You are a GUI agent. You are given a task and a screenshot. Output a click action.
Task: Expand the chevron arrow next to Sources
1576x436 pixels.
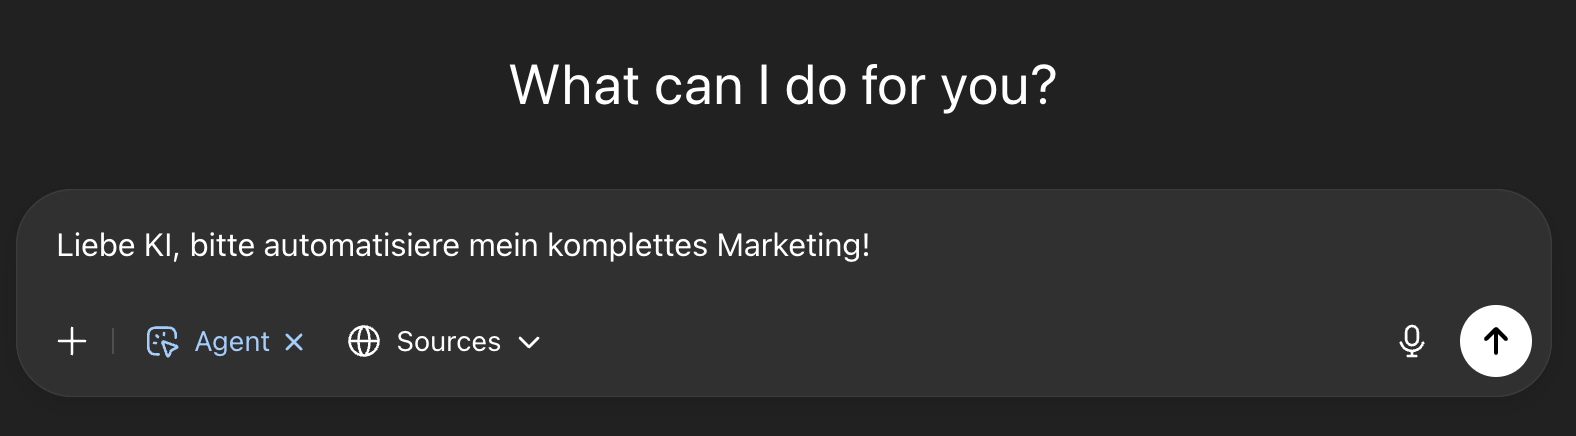click(x=529, y=343)
